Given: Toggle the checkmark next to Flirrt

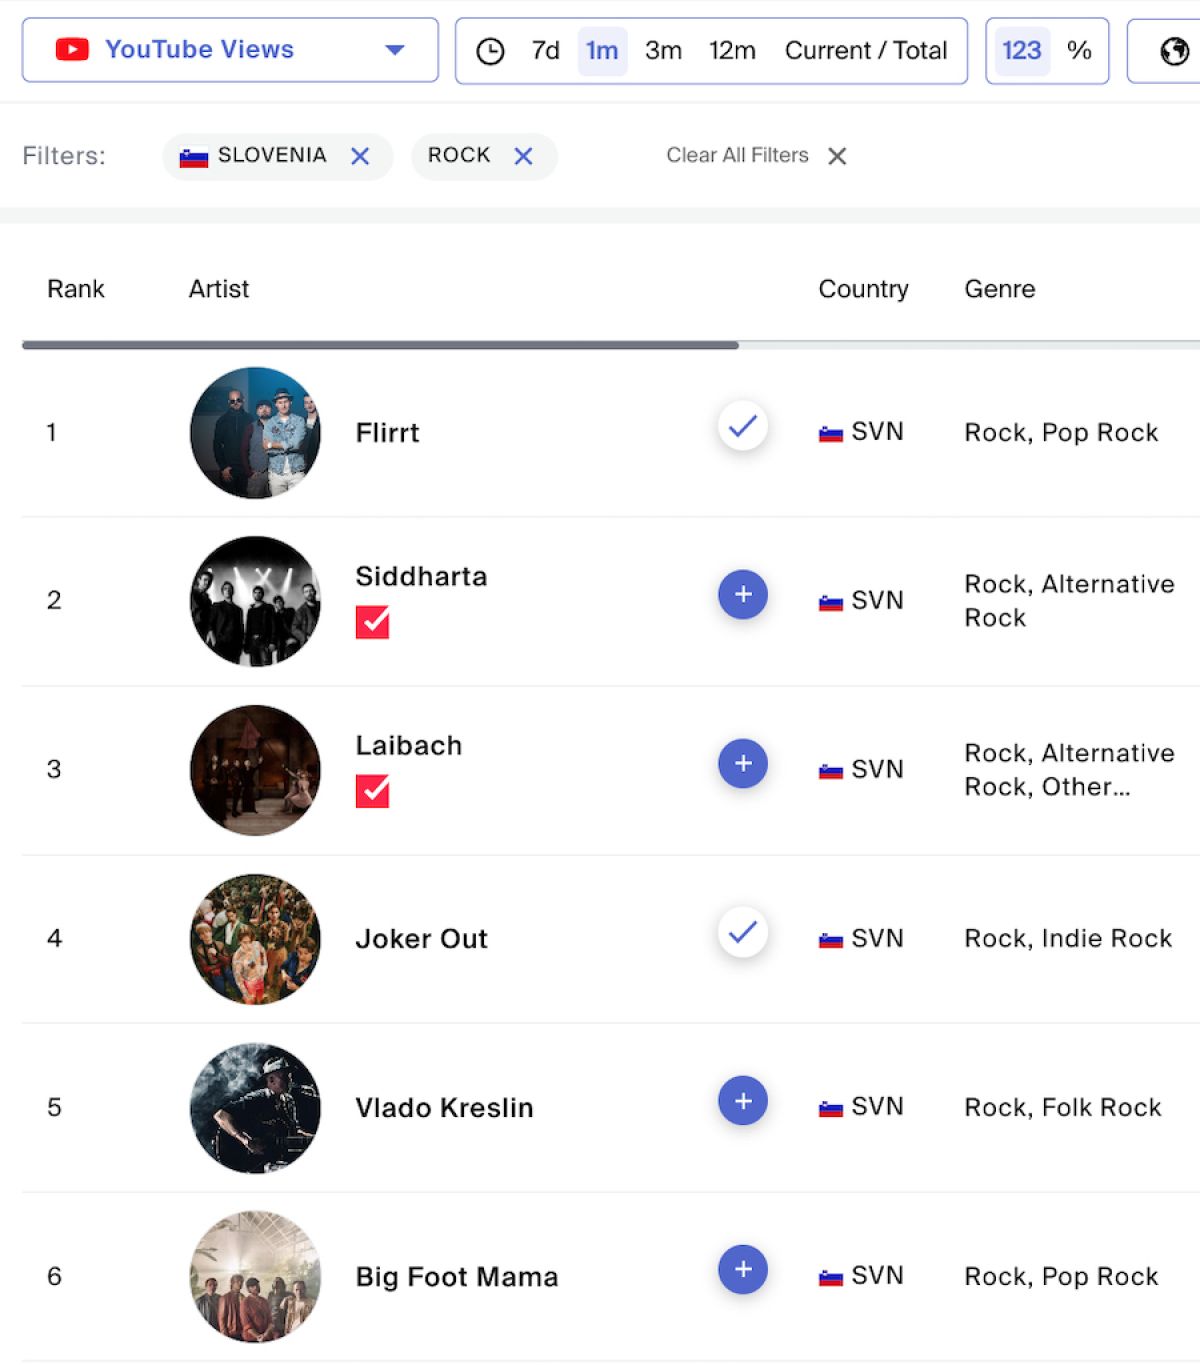Looking at the screenshot, I should 742,427.
